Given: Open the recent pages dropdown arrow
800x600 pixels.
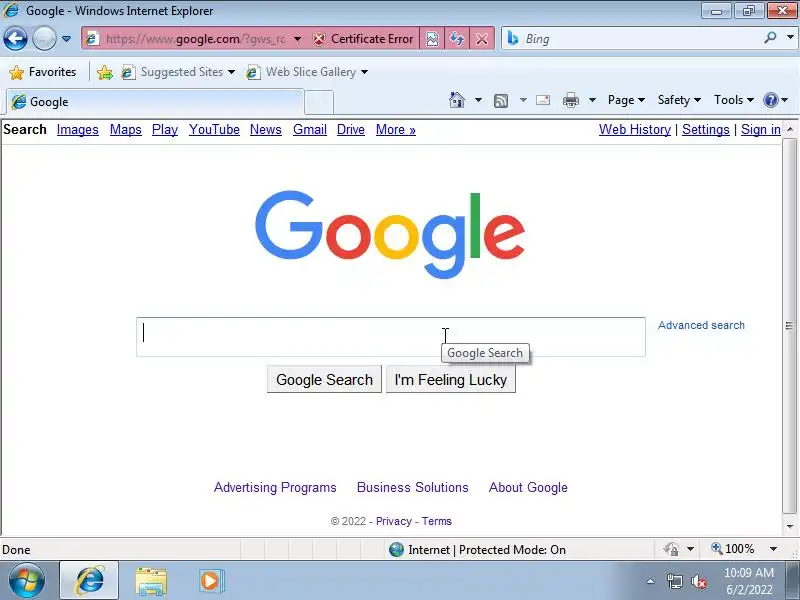Looking at the screenshot, I should (x=66, y=39).
